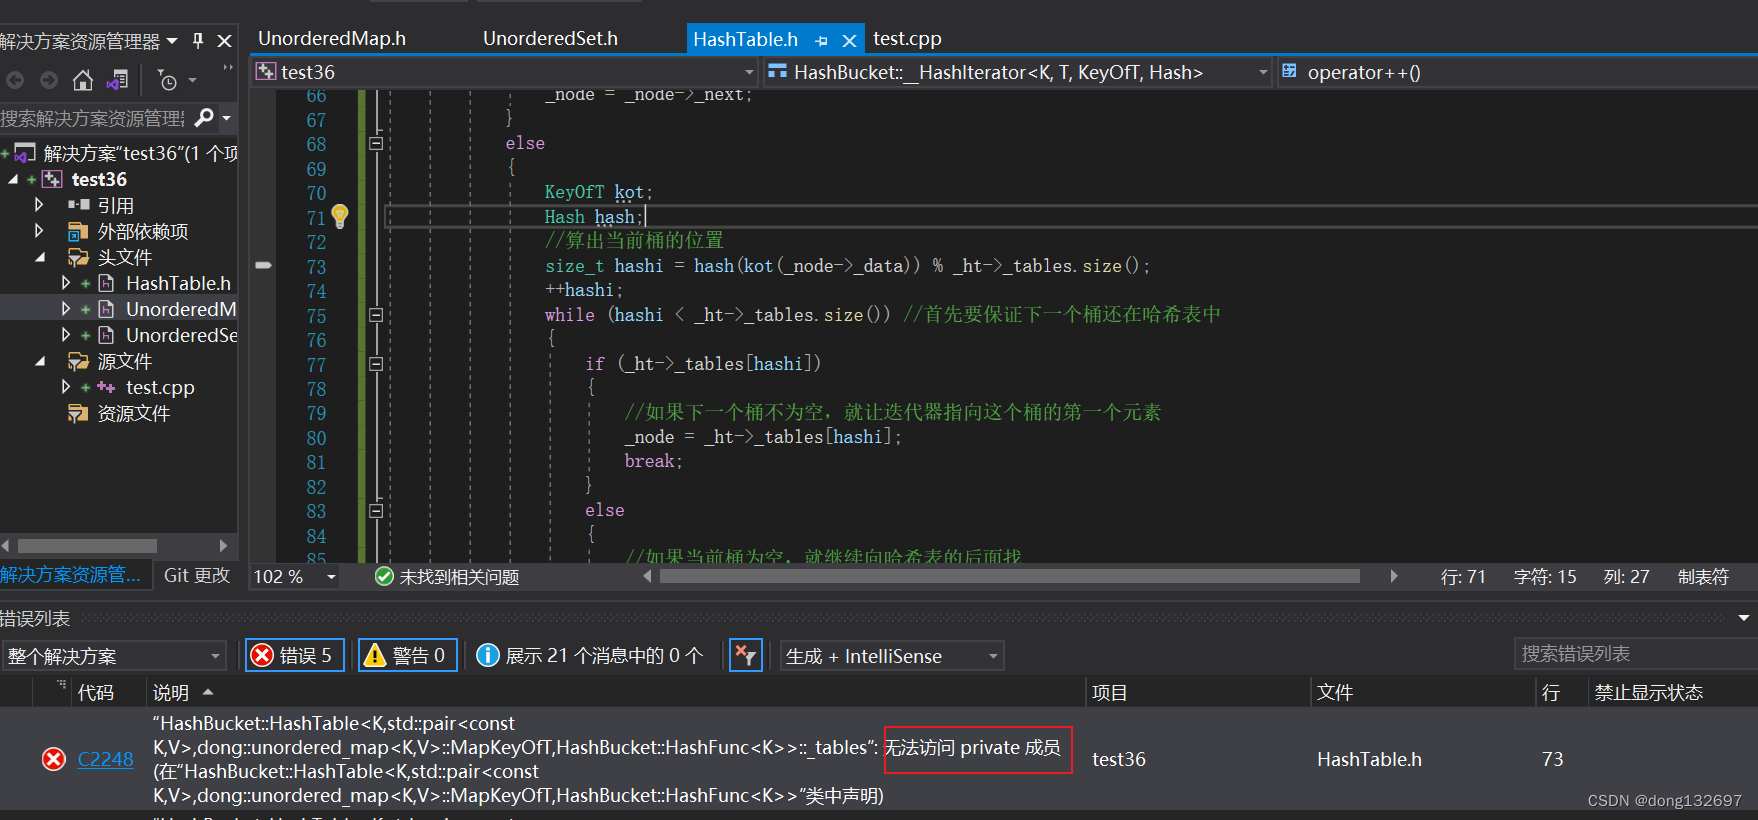This screenshot has width=1758, height=820.
Task: Sort the error list by 代码 column
Action: click(96, 692)
